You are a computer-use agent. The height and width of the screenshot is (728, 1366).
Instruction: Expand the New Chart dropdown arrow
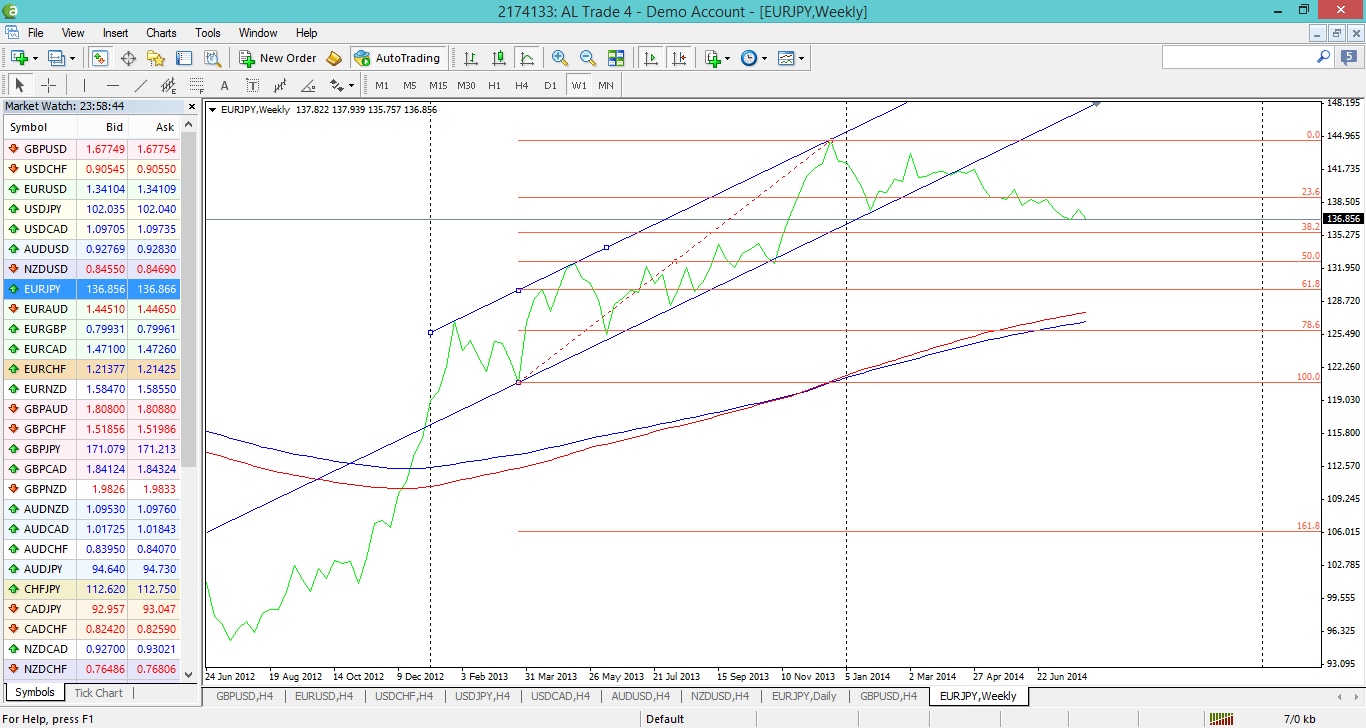(x=35, y=58)
